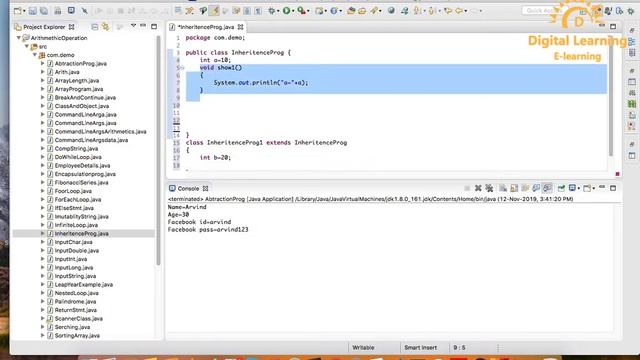Select LeapYearExample.java file
This screenshot has height=360, width=640.
(x=84, y=284)
